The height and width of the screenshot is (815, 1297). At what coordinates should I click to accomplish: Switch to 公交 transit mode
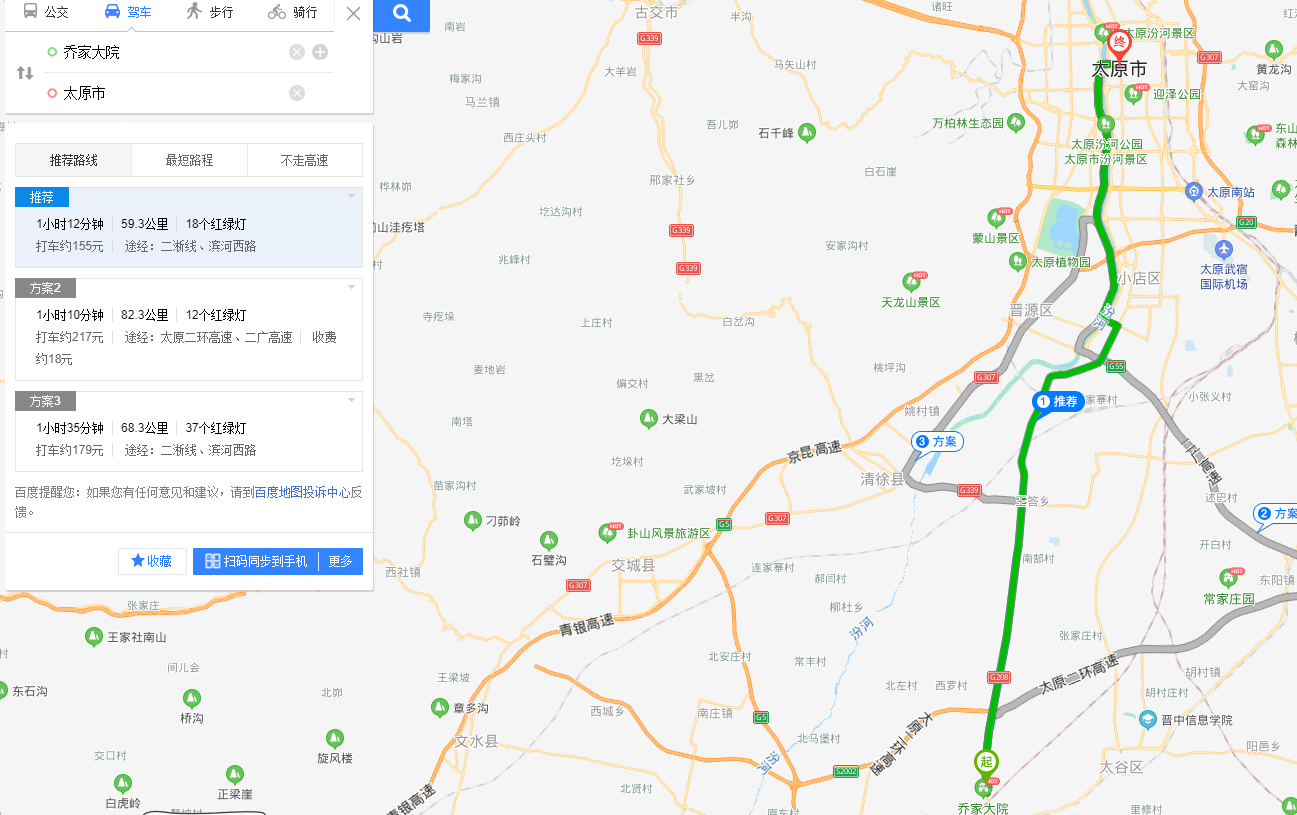click(45, 12)
